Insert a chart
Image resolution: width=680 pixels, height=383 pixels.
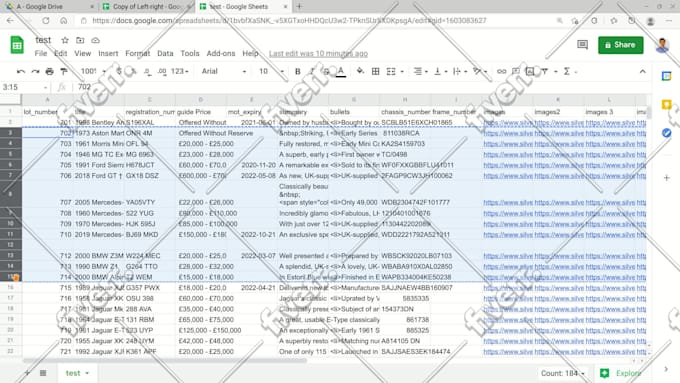530,72
